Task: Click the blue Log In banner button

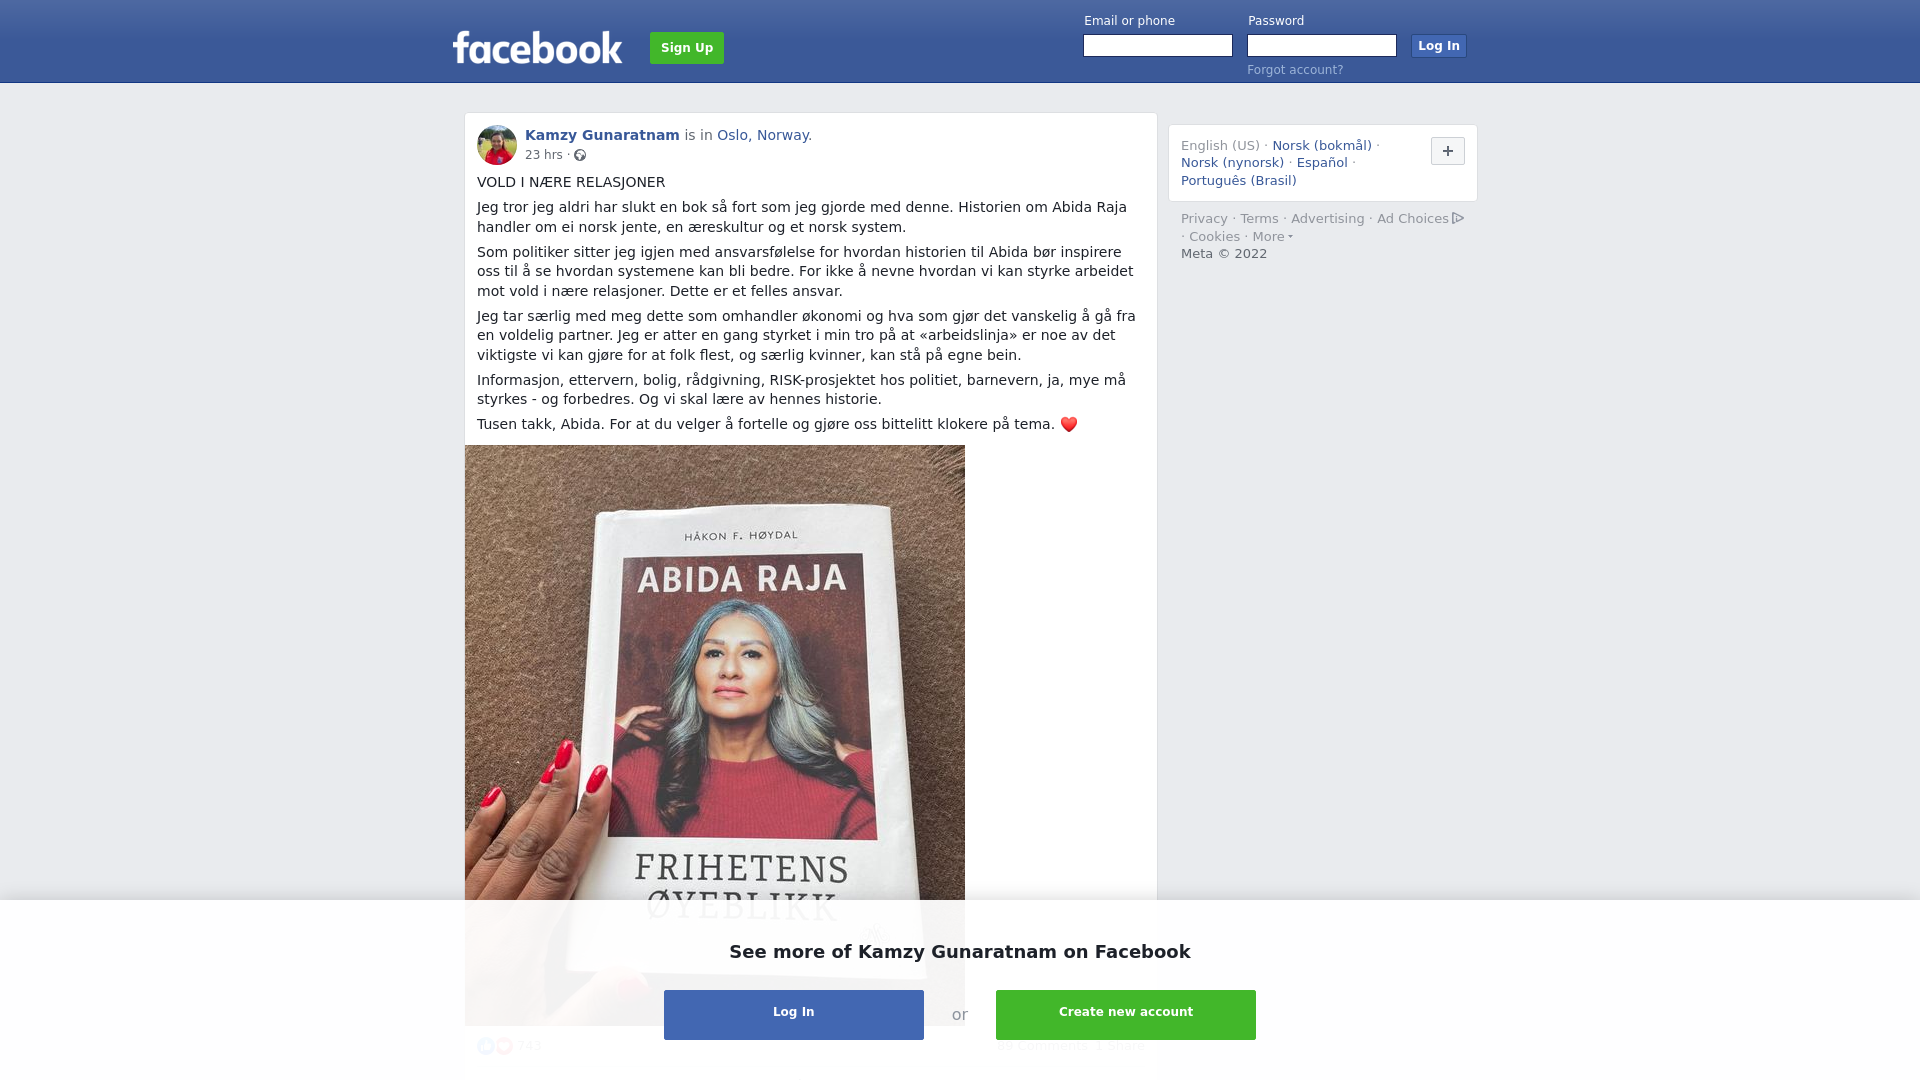Action: tap(794, 1015)
